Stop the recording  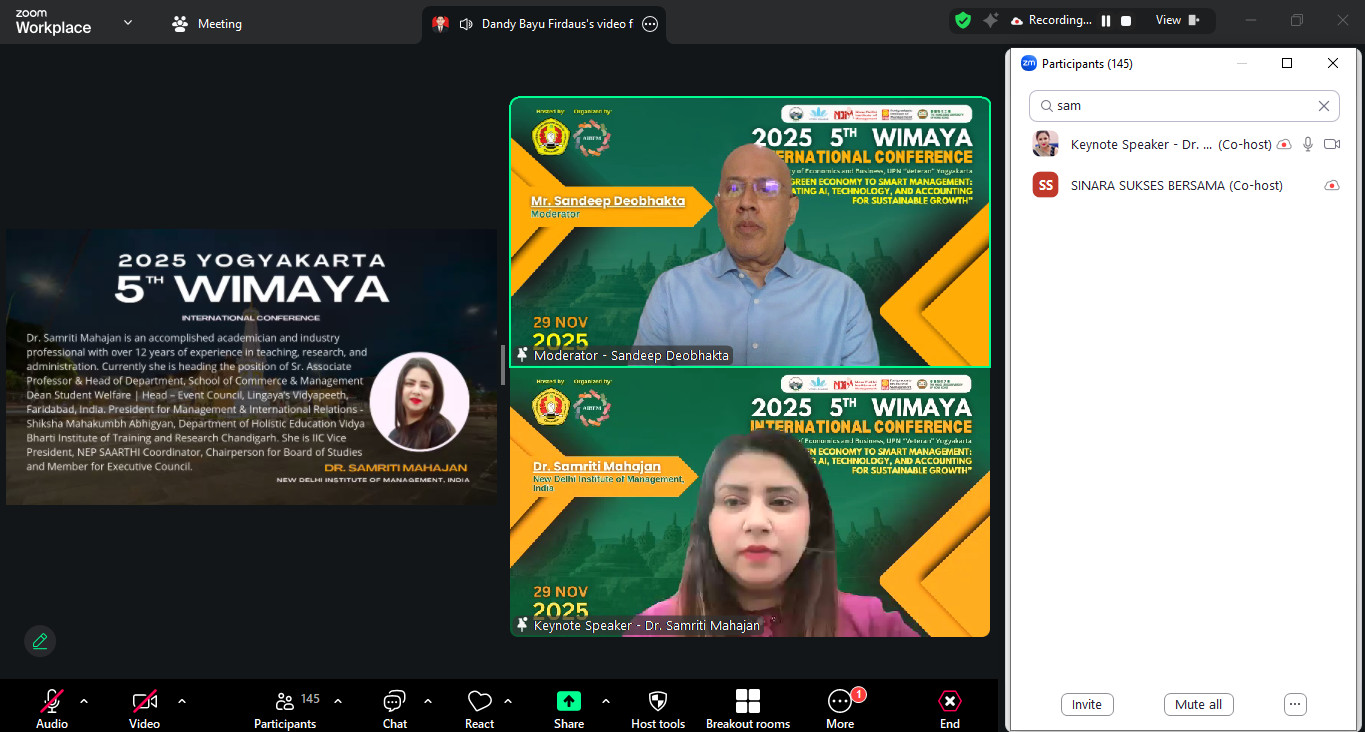1126,21
